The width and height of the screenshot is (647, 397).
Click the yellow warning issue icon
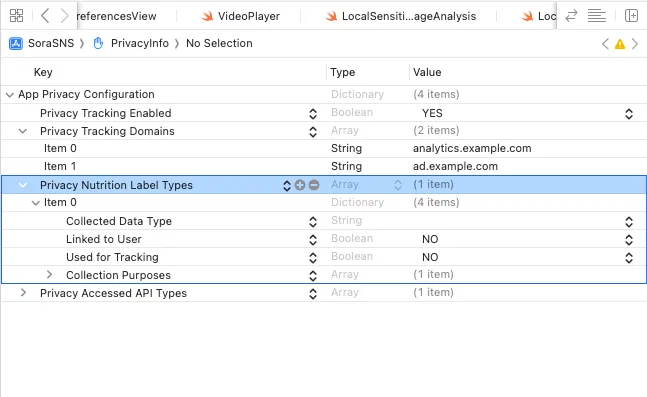[620, 44]
